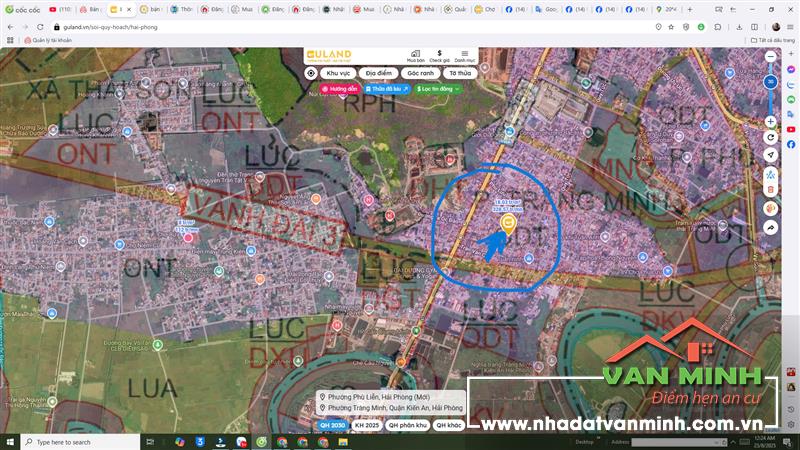Open the Tờ thửa search
This screenshot has height=450, width=800.
point(459,73)
